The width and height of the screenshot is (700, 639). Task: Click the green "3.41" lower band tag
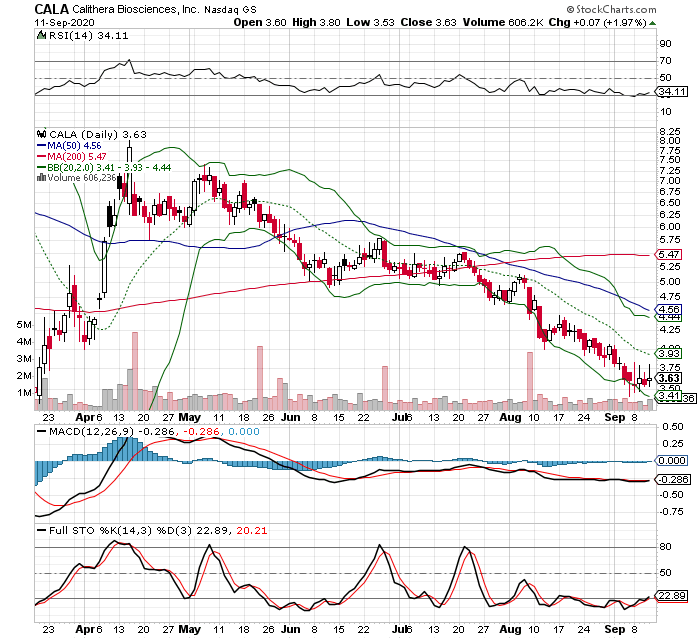[669, 396]
